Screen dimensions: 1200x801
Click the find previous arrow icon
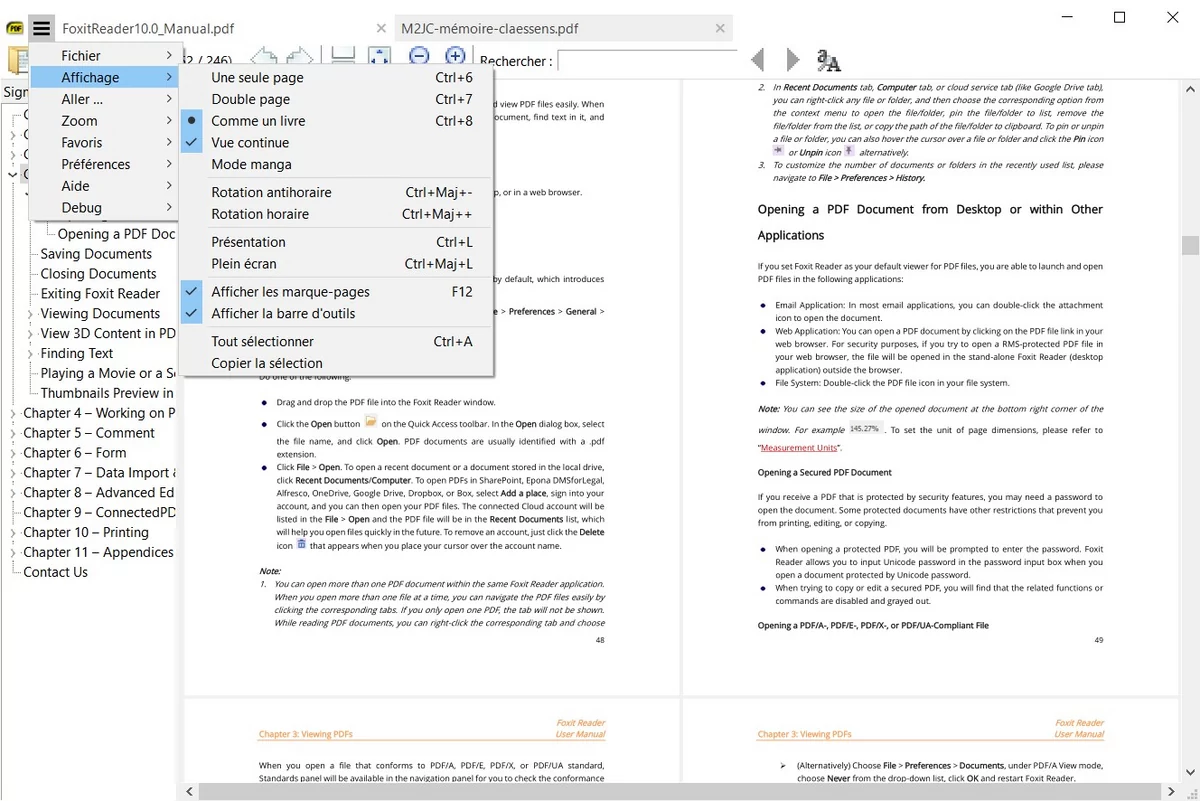pos(758,60)
